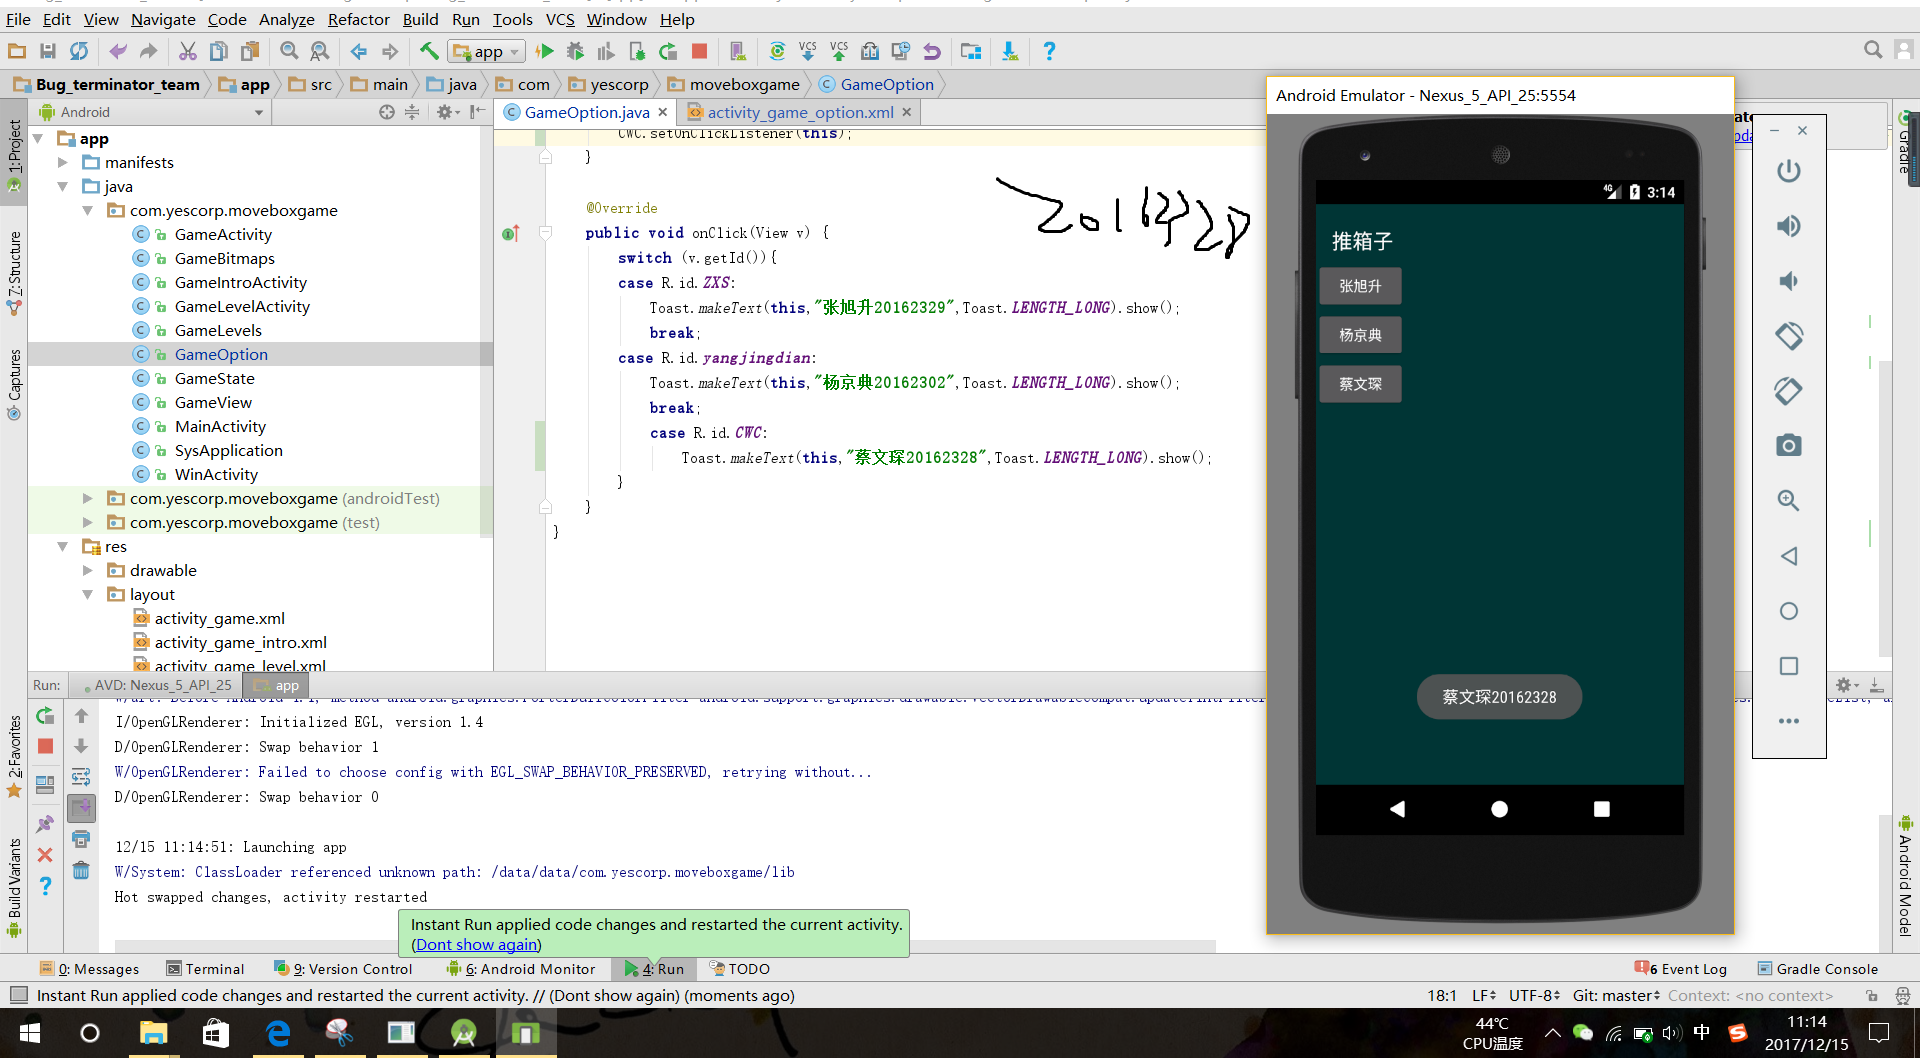Open Edge browser from the taskbar
The height and width of the screenshot is (1058, 1920).
(x=278, y=1033)
